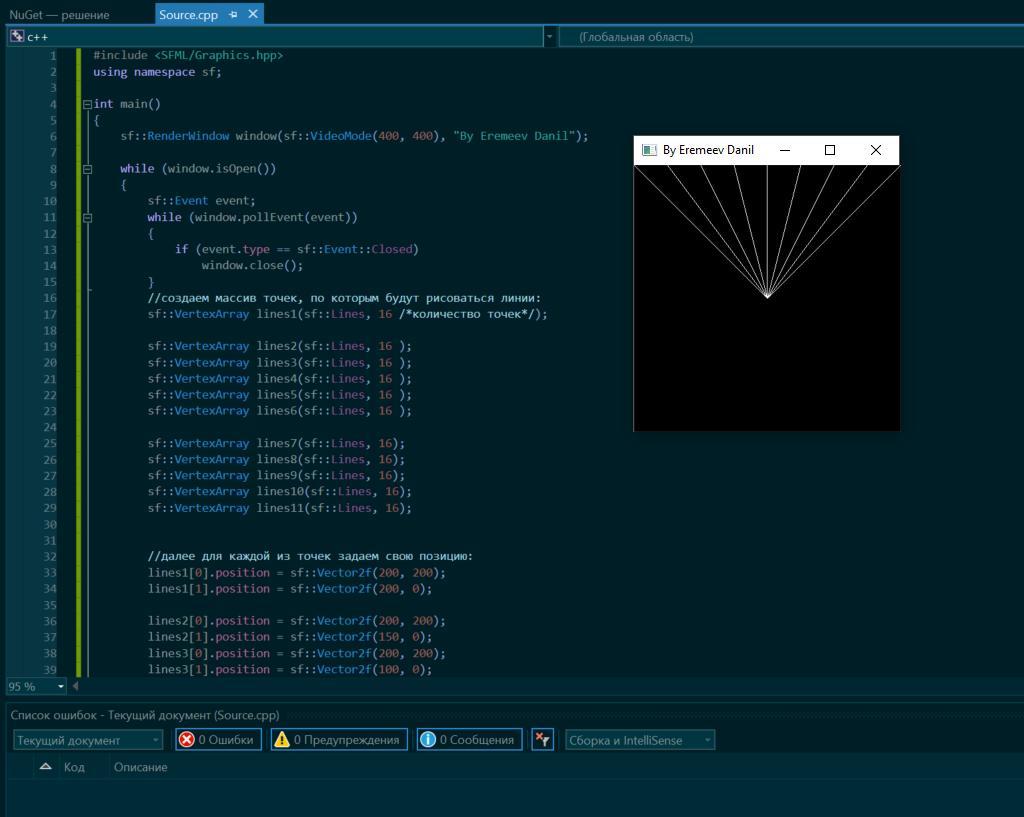Maximize the By Eremeev Danil window

829,150
